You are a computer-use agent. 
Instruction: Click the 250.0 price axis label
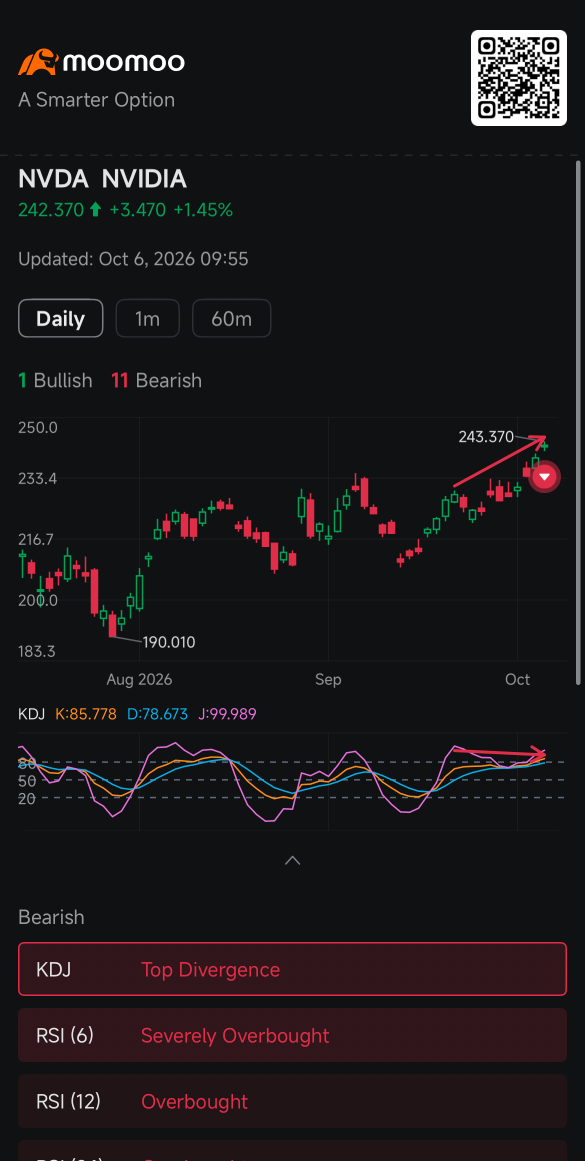pyautogui.click(x=39, y=428)
